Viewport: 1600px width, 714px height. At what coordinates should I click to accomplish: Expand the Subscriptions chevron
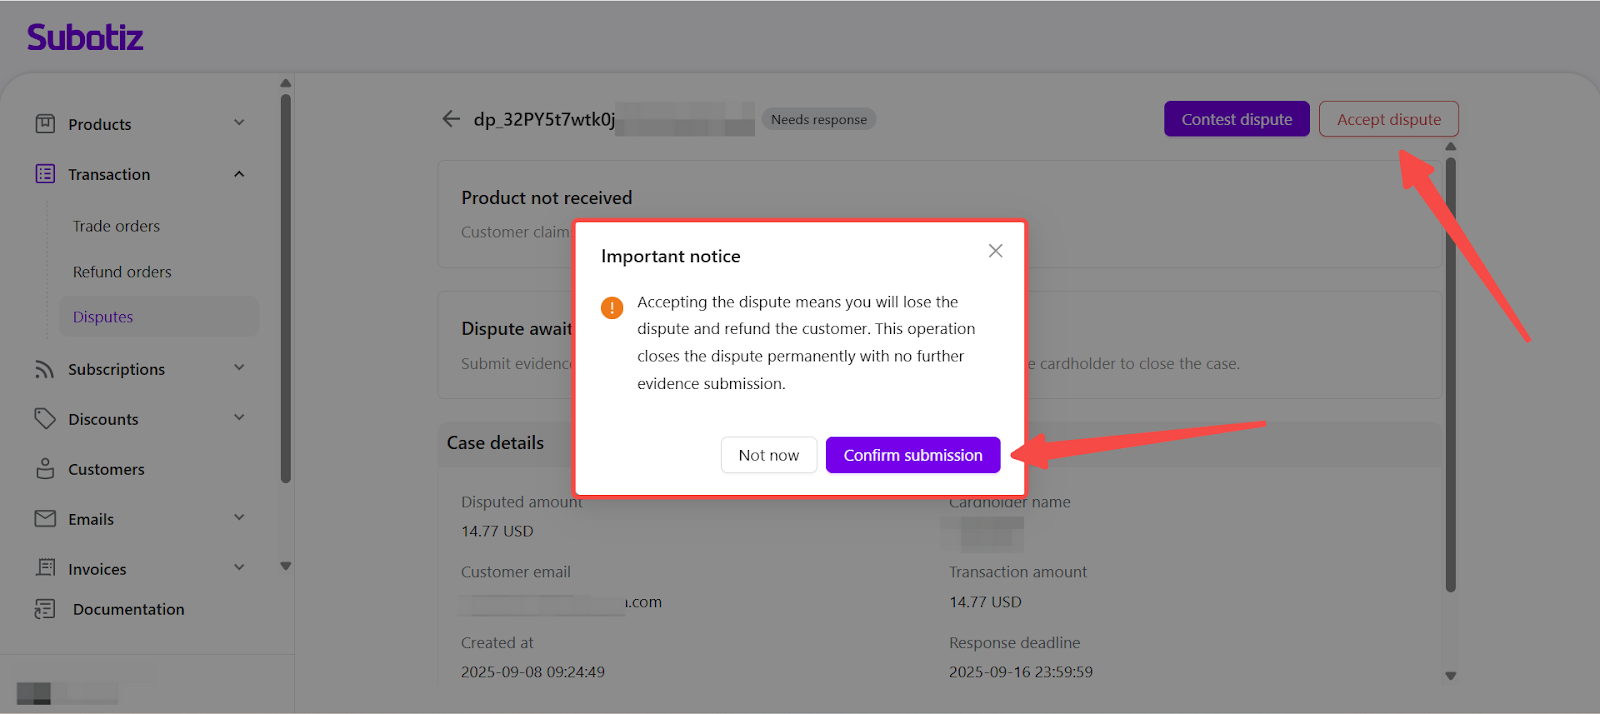coord(239,368)
